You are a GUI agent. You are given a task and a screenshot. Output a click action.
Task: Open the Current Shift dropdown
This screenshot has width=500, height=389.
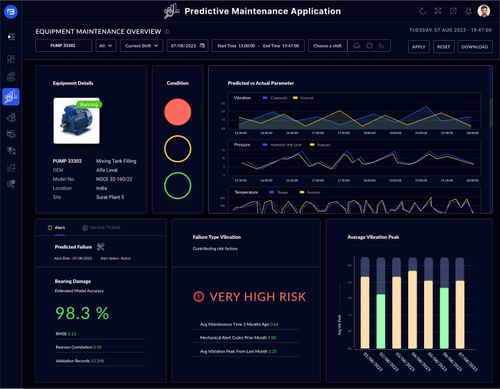coord(141,46)
